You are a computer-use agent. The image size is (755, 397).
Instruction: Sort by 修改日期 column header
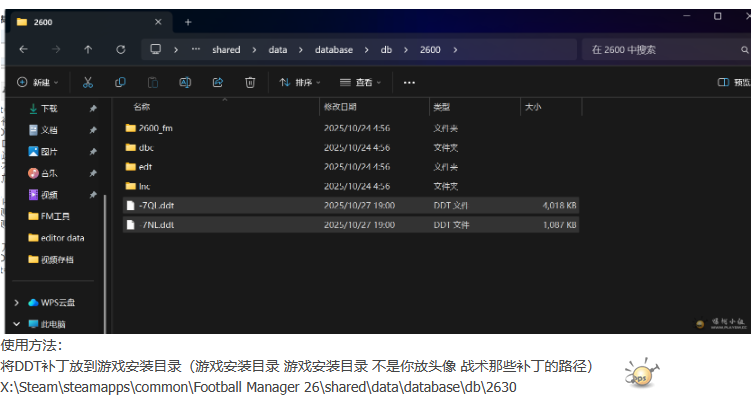(x=340, y=107)
